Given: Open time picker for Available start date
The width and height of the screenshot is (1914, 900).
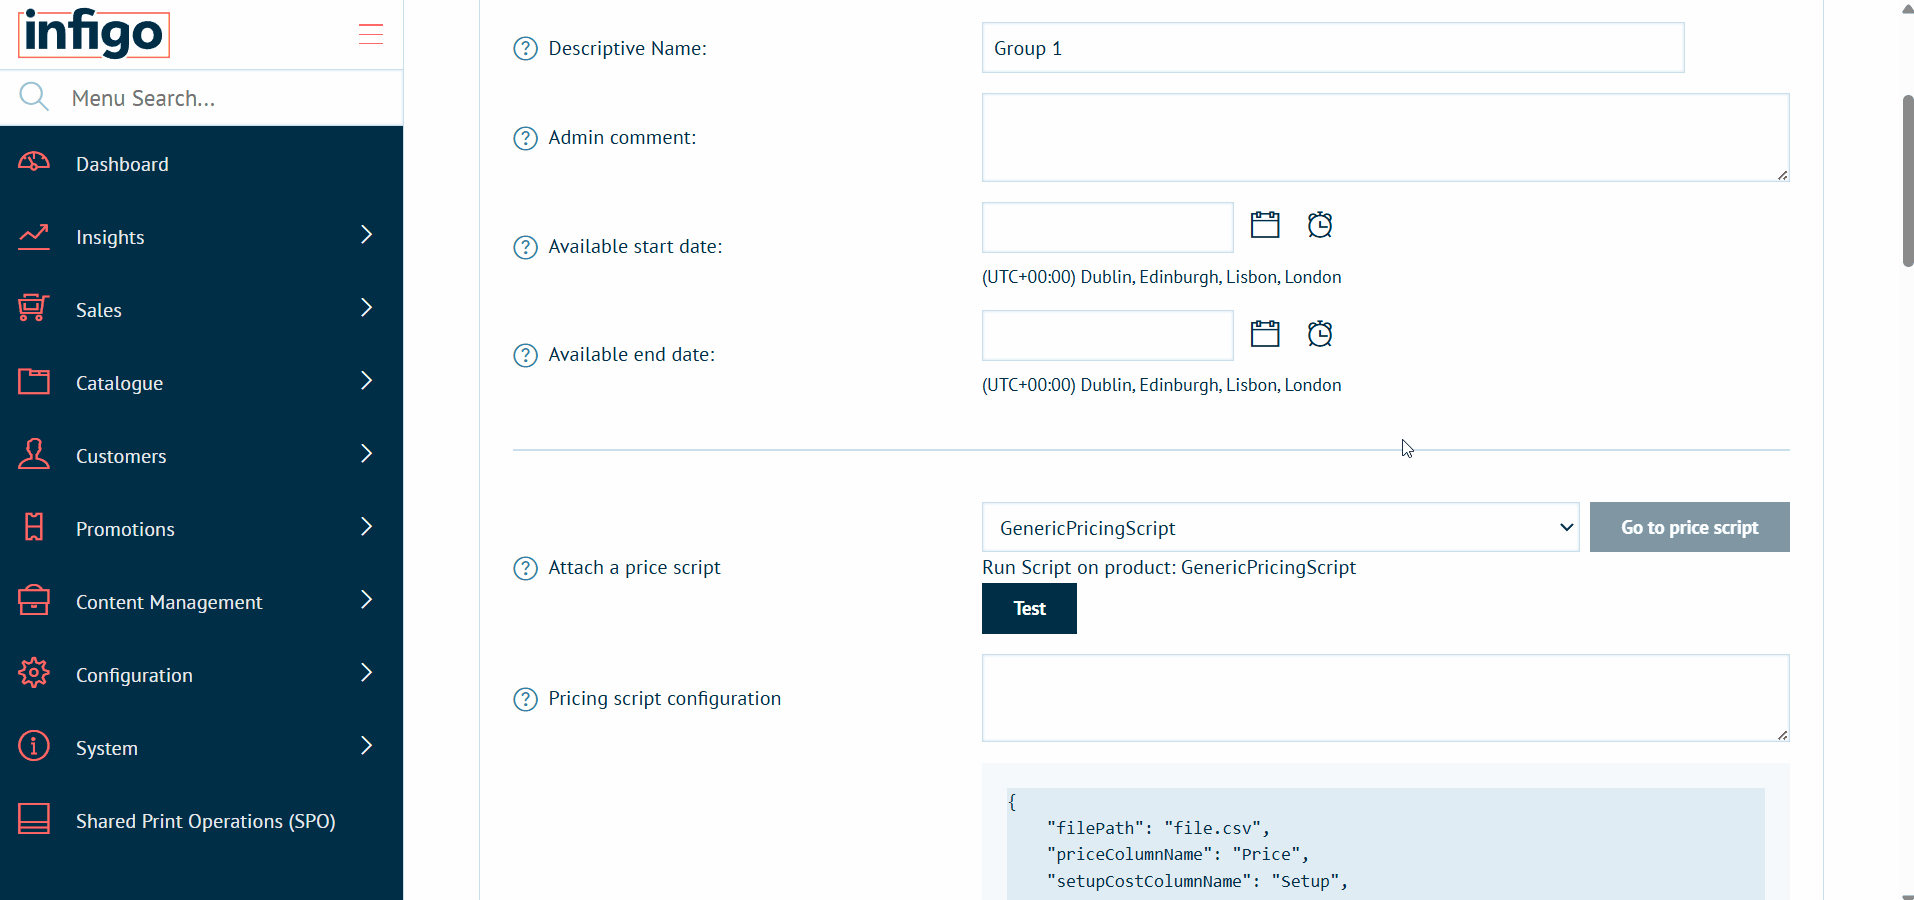Looking at the screenshot, I should pyautogui.click(x=1320, y=225).
